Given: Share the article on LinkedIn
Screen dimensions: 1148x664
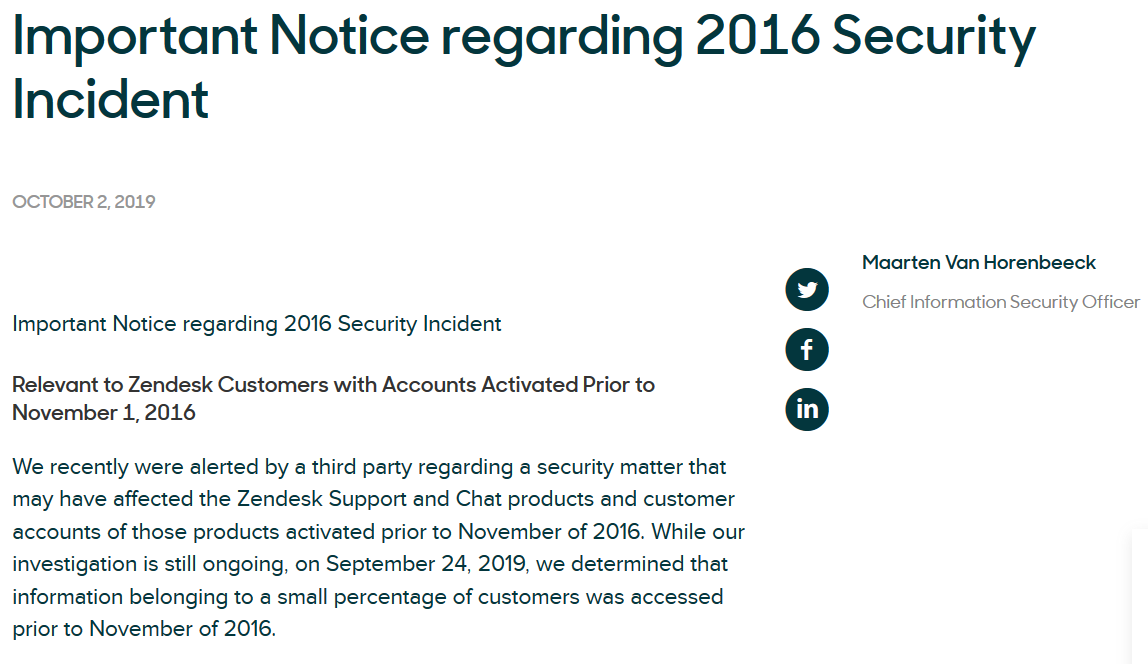Looking at the screenshot, I should (x=807, y=409).
